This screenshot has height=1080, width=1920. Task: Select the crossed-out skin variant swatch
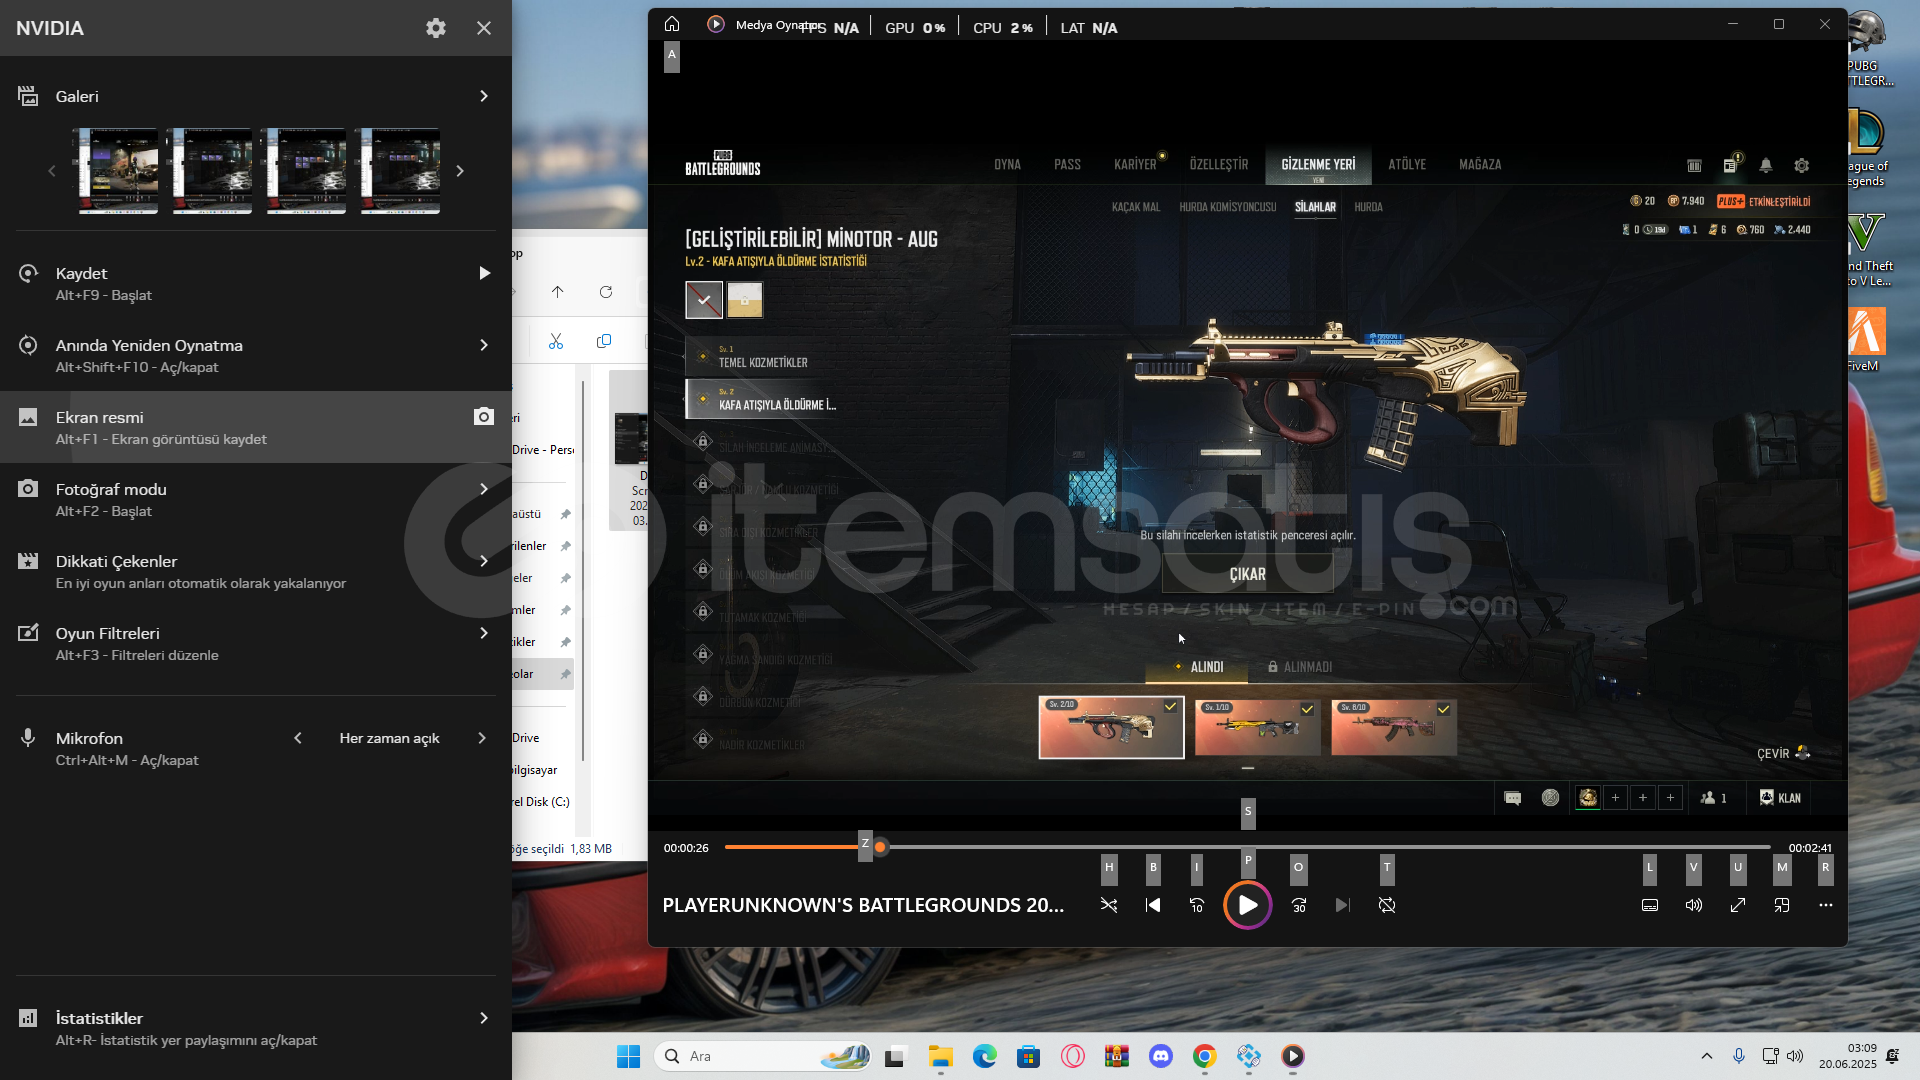(704, 299)
